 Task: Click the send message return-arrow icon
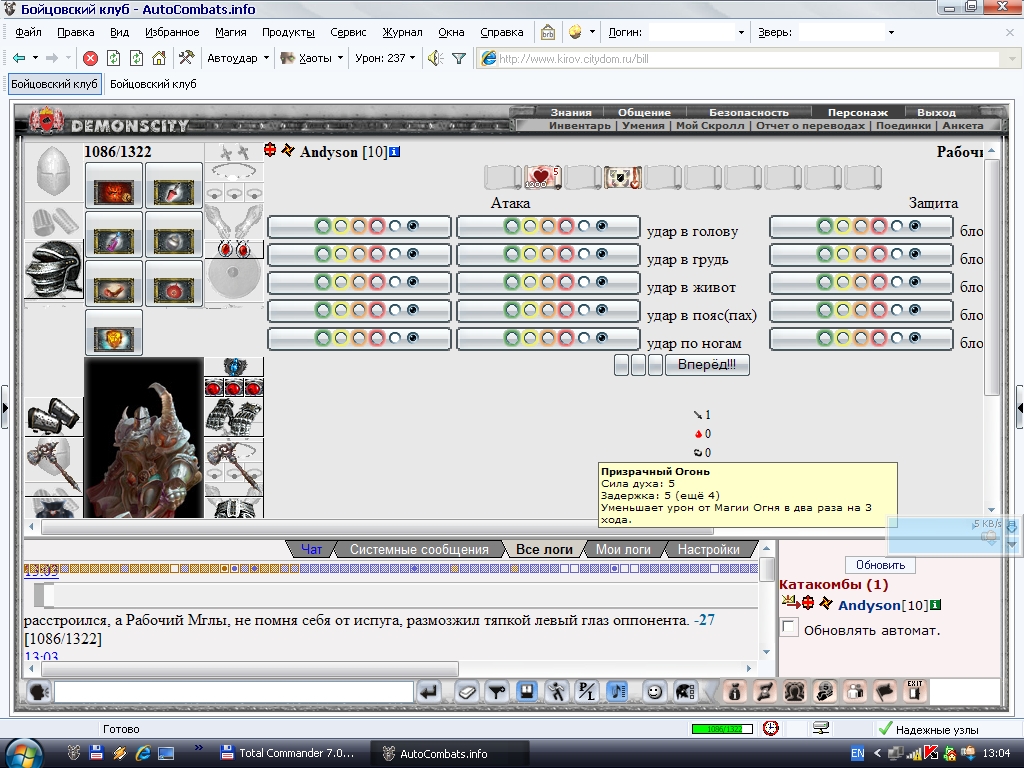[429, 692]
